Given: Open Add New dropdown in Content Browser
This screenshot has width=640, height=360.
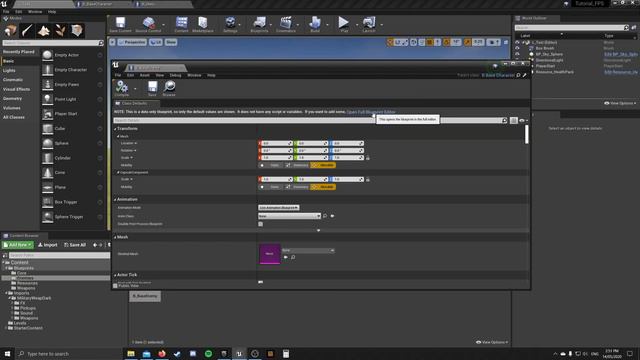Looking at the screenshot, I should pos(17,244).
